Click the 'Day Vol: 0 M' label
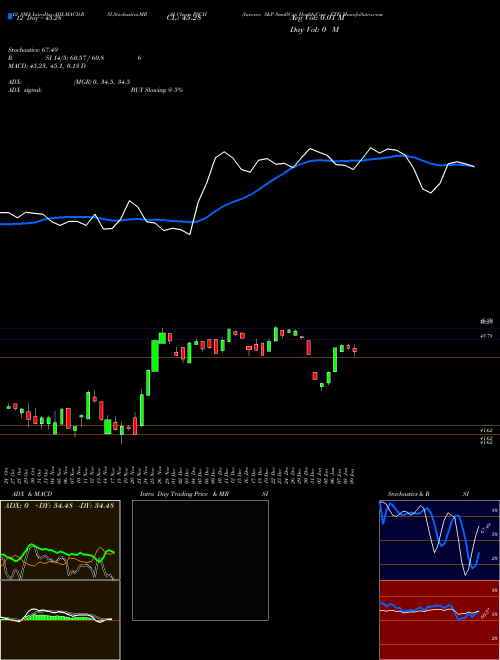Viewport: 500px width, 660px height. [314, 30]
